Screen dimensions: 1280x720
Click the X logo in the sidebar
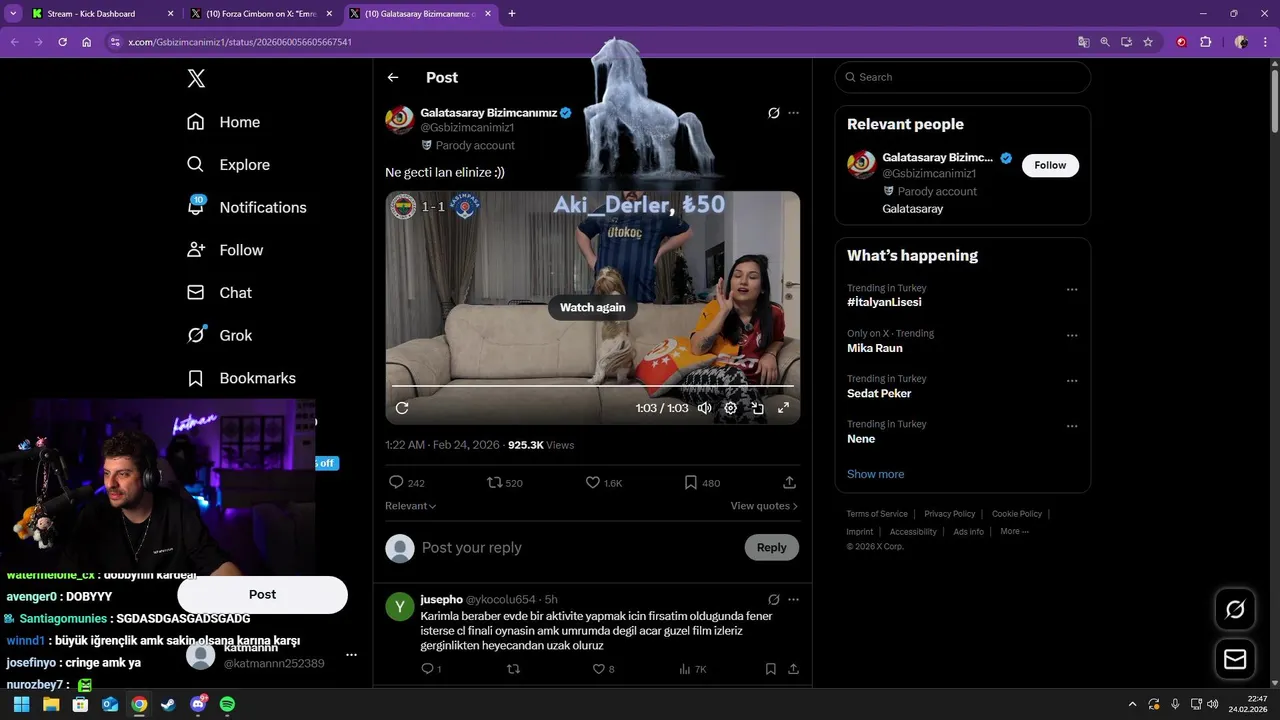pyautogui.click(x=196, y=79)
